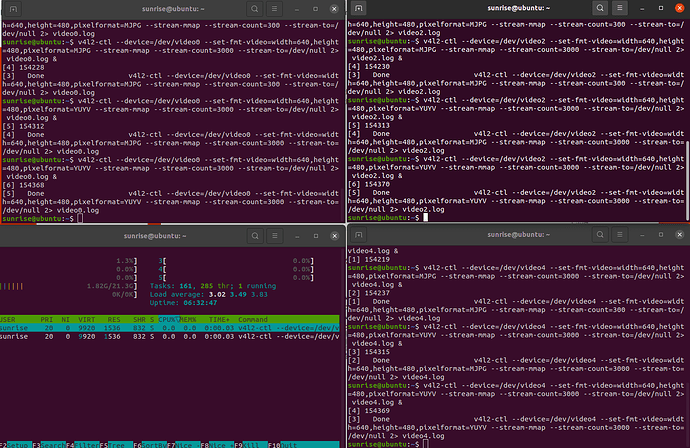Screen dimensions: 690x448
Task: Click job line '[1] 154219' in video4 terminal
Action: [x=369, y=260]
